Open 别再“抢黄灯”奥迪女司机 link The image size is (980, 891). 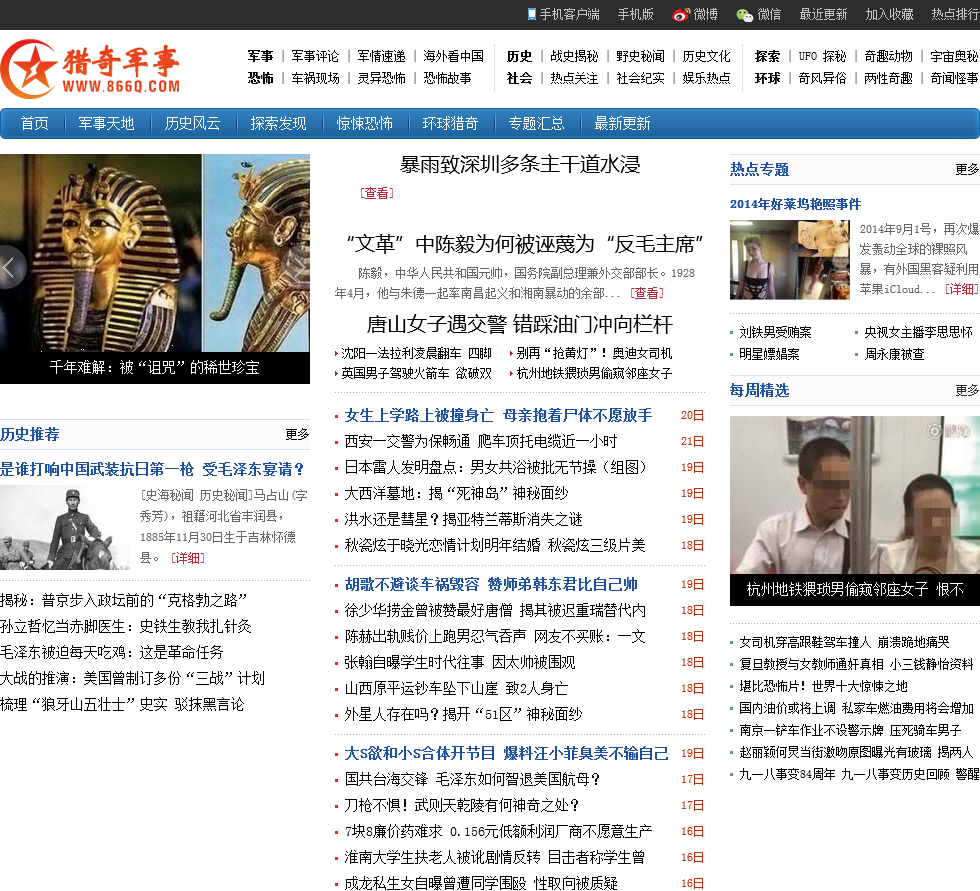[594, 354]
